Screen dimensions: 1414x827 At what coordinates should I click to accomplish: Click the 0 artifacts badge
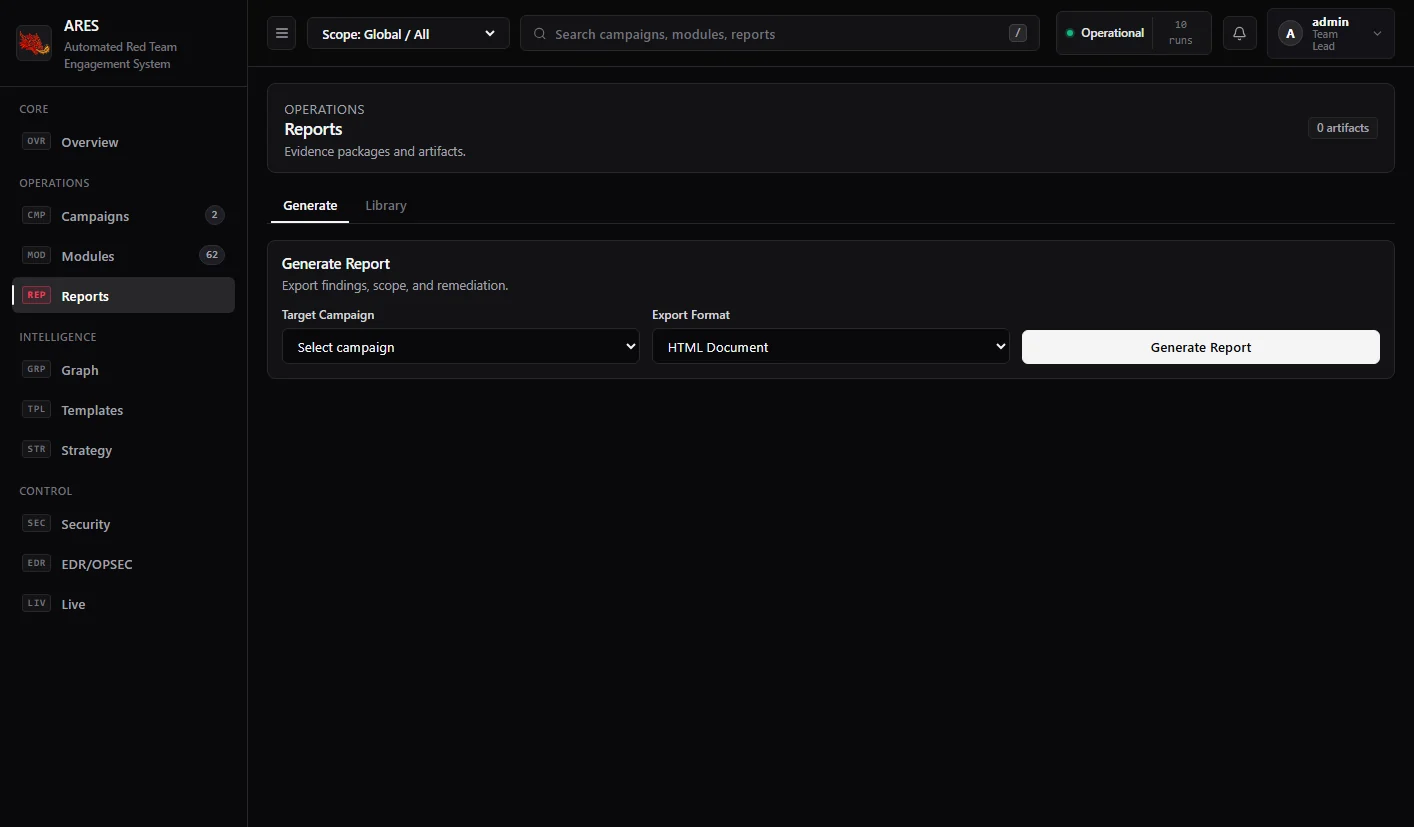click(1343, 128)
